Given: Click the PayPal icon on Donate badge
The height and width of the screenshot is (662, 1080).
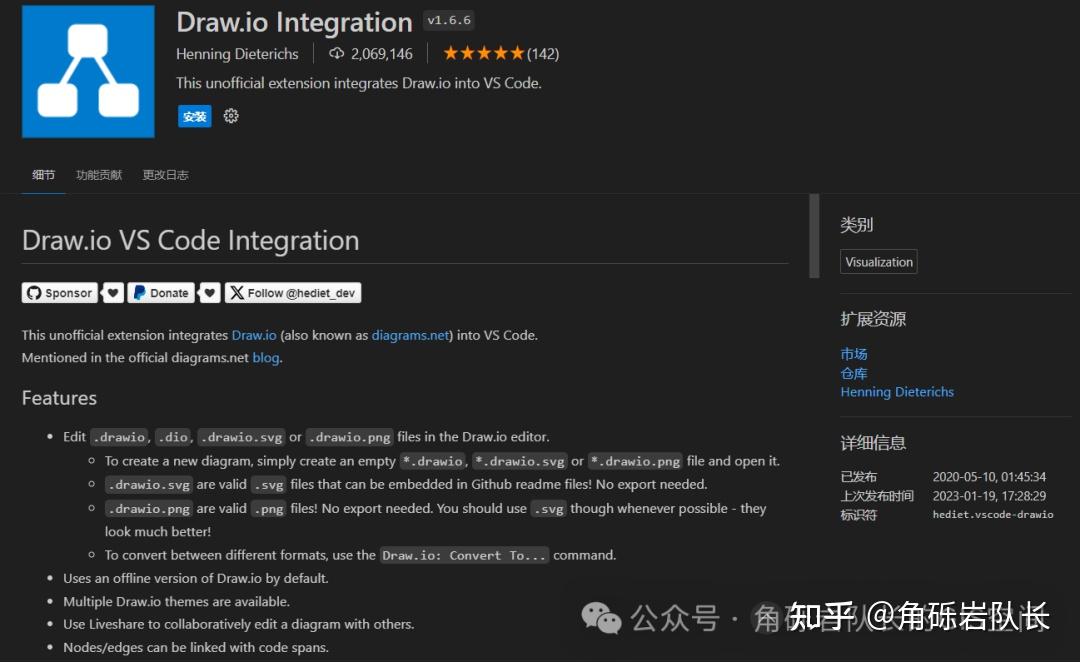Looking at the screenshot, I should 135,292.
